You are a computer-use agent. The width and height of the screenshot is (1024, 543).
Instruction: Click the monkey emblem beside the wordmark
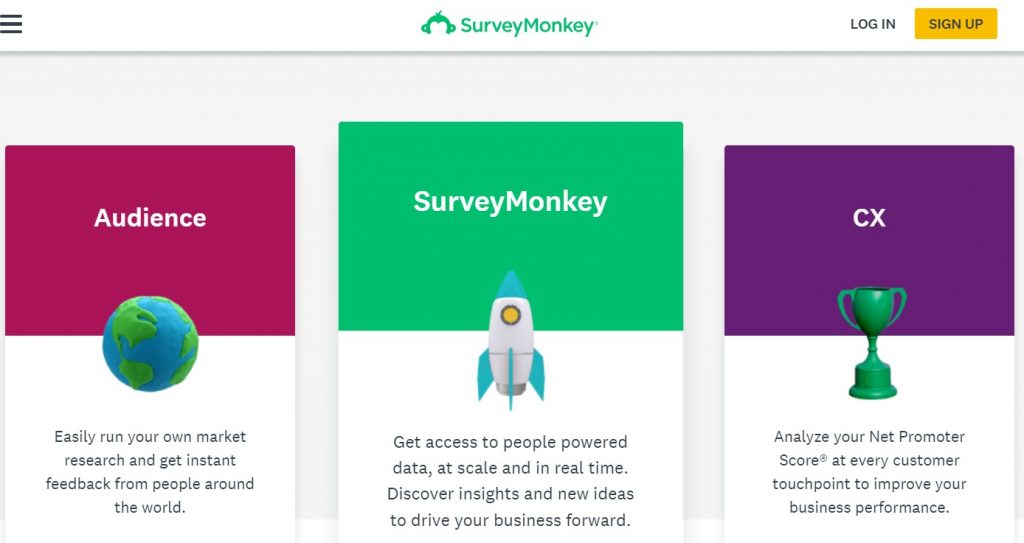(x=438, y=23)
